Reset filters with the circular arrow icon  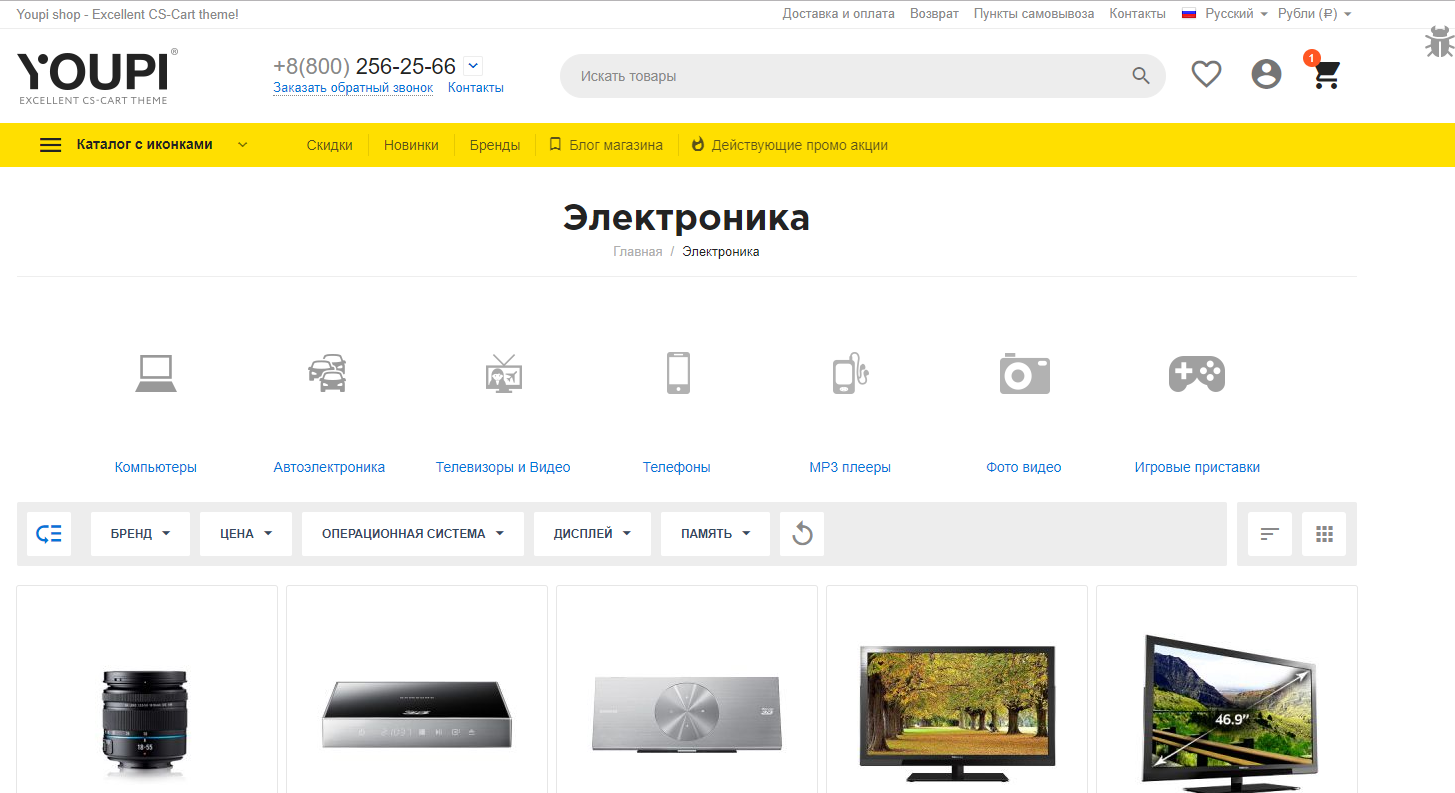click(802, 534)
